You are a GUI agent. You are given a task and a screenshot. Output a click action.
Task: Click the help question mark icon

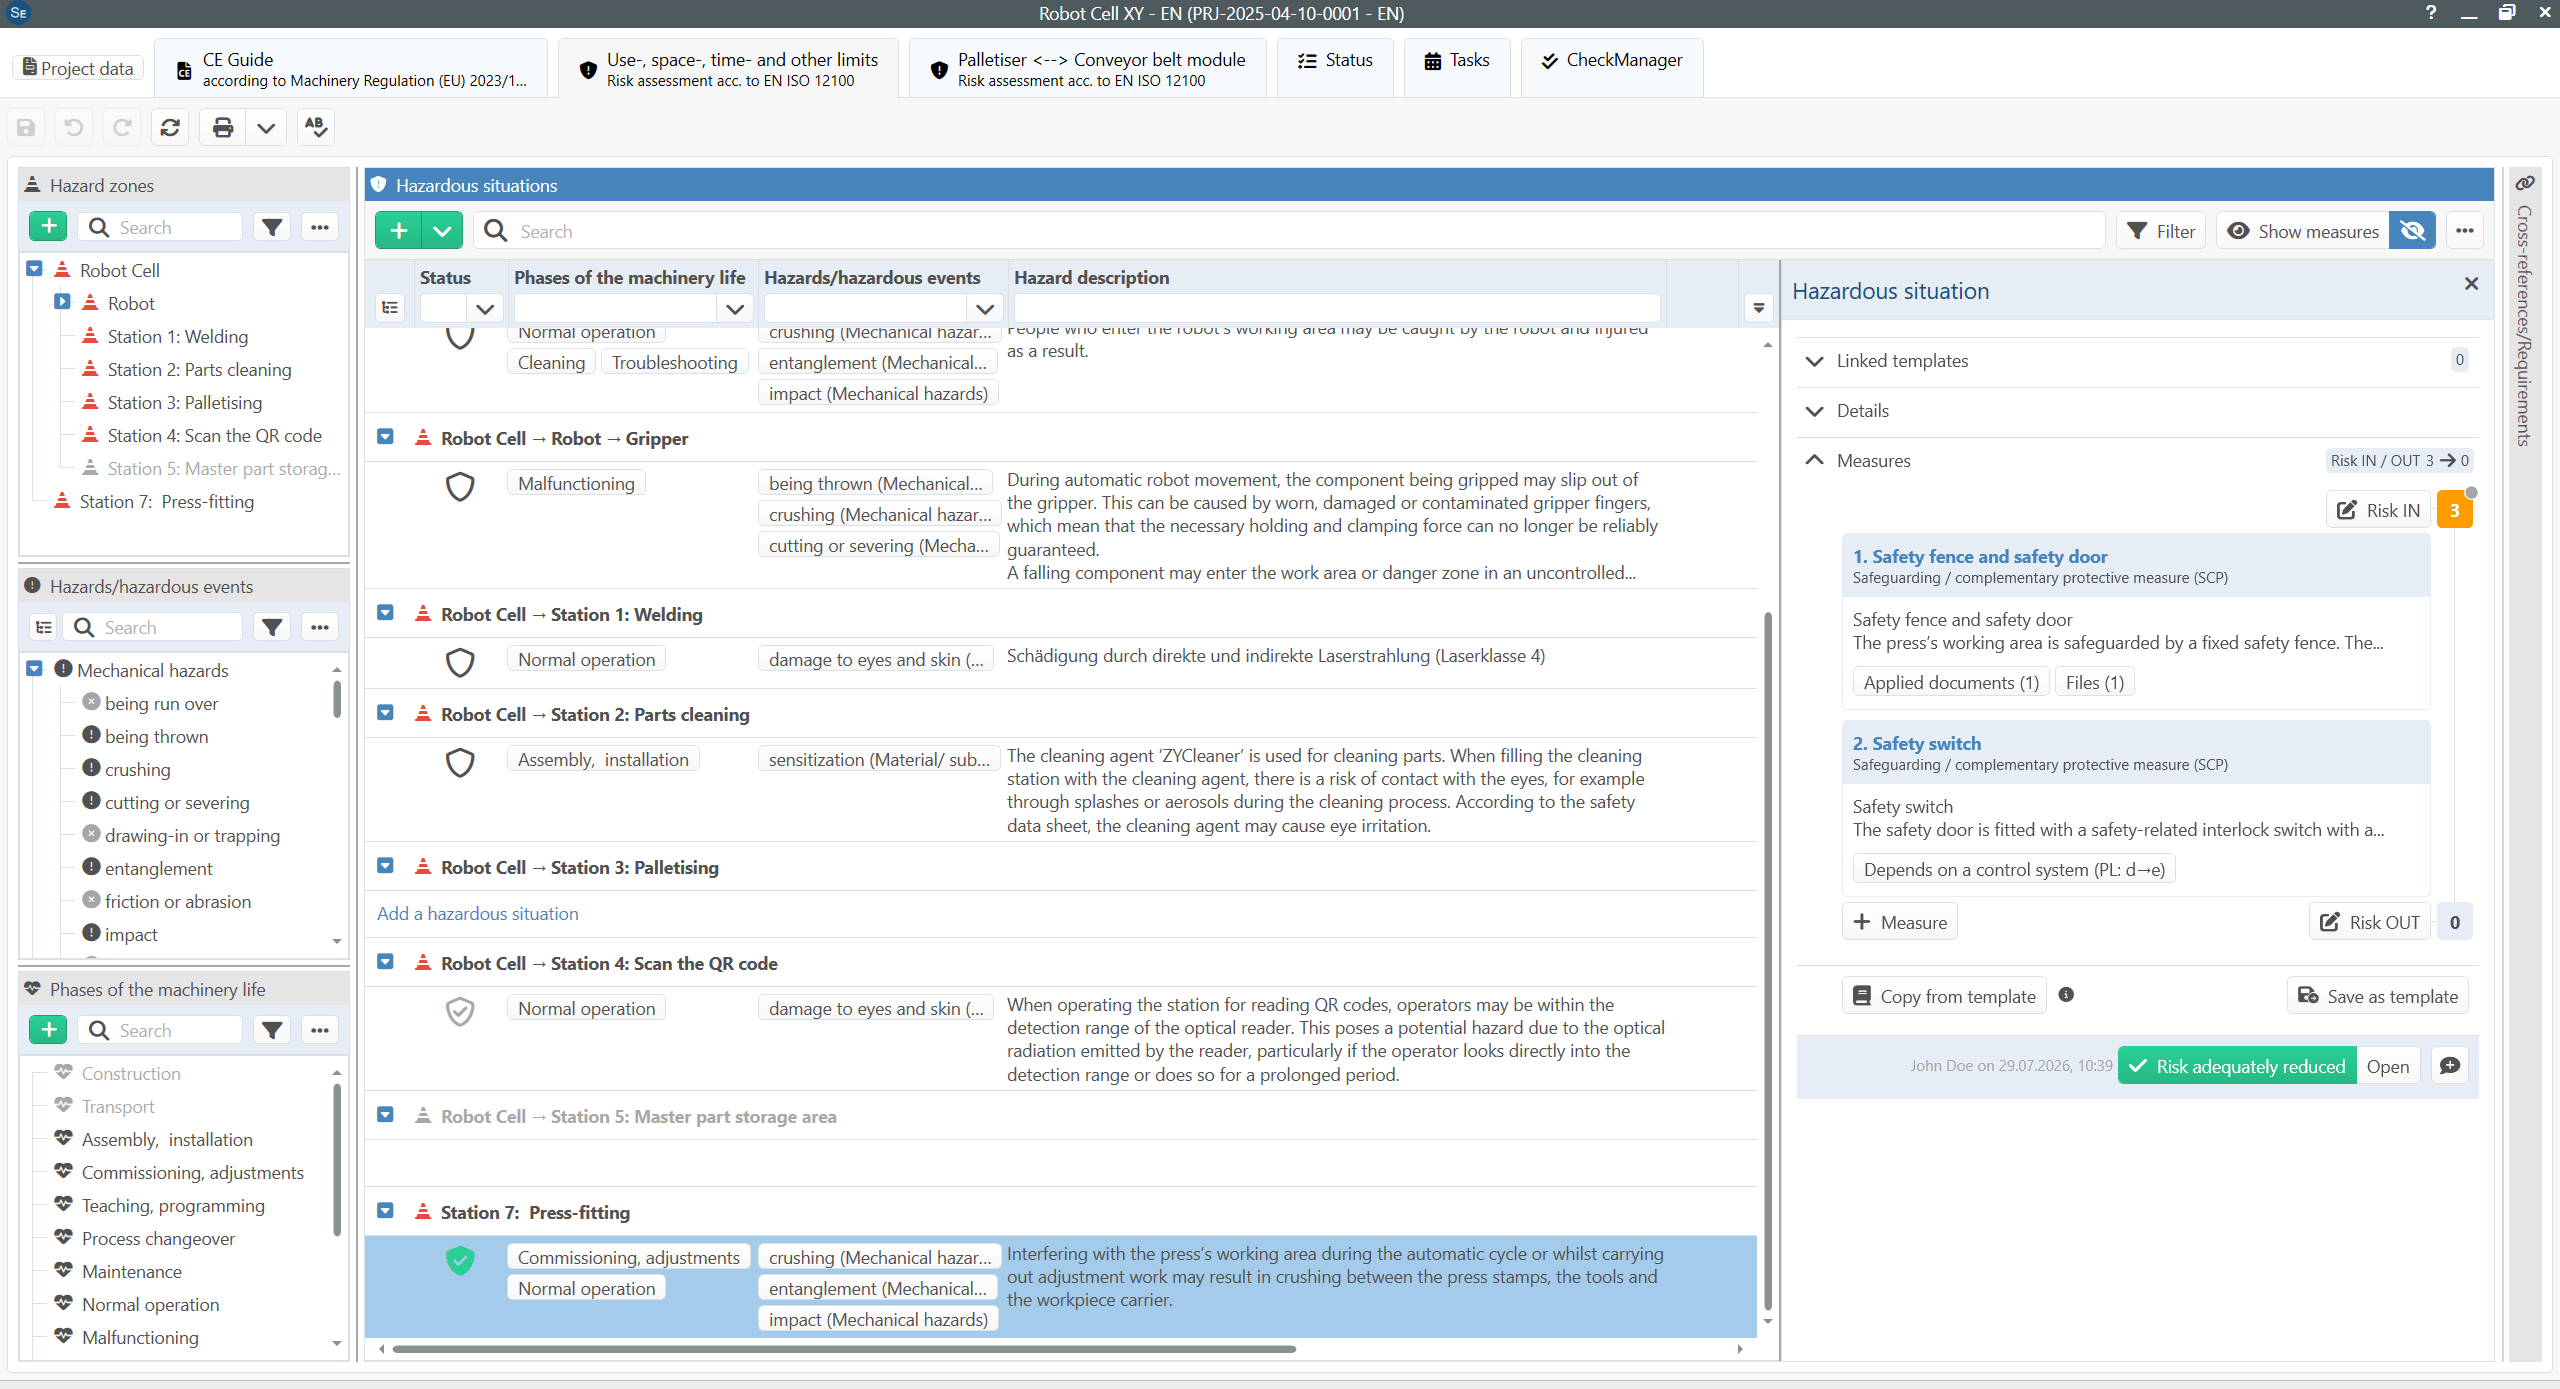(2431, 13)
